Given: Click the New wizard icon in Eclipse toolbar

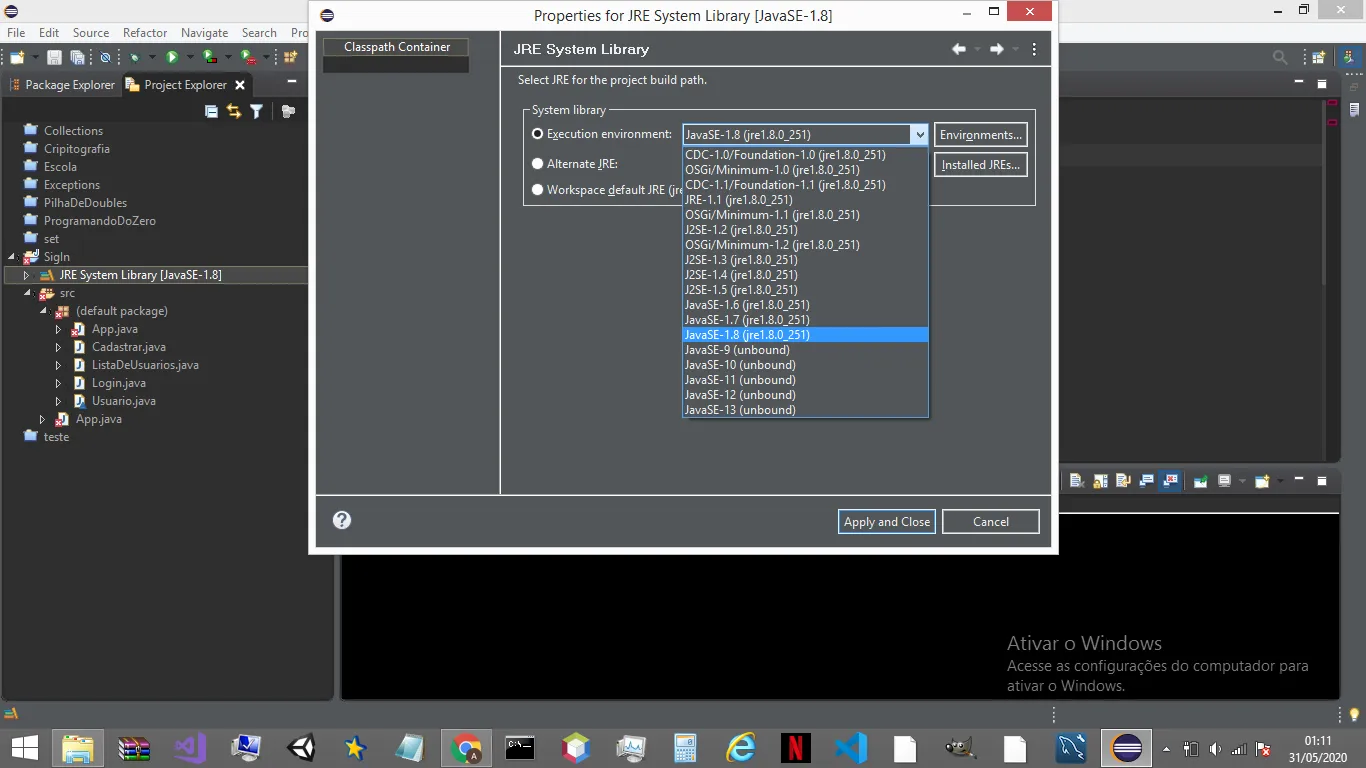Looking at the screenshot, I should click(x=17, y=58).
